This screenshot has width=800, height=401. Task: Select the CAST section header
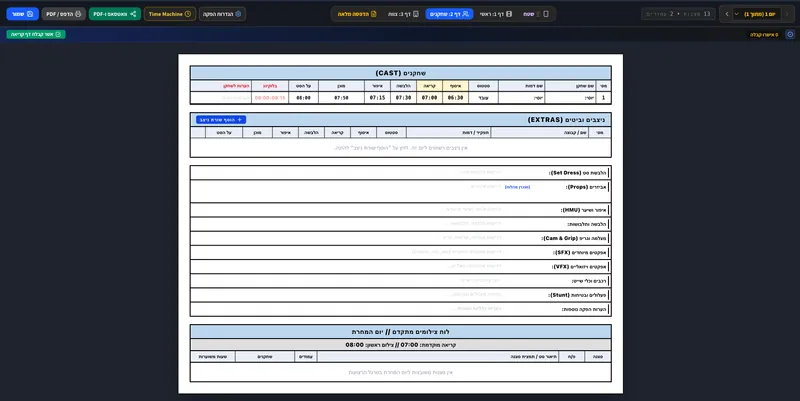401,73
